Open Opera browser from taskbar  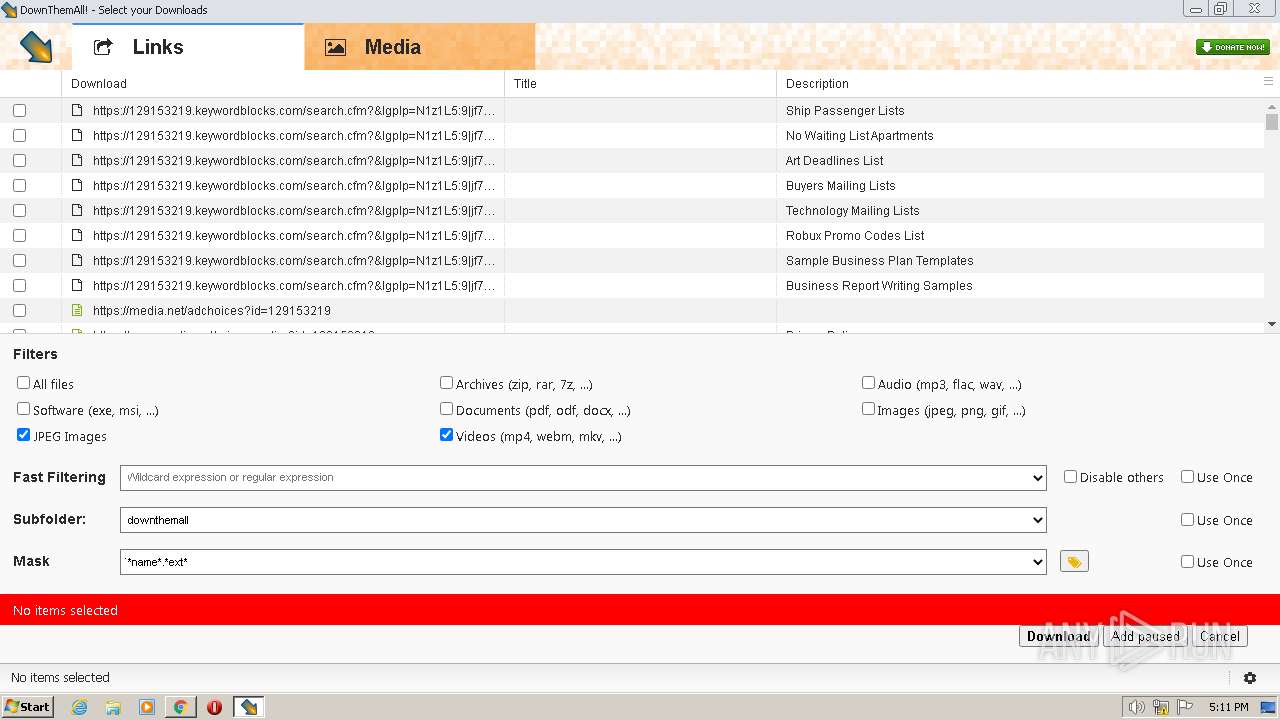coord(214,707)
